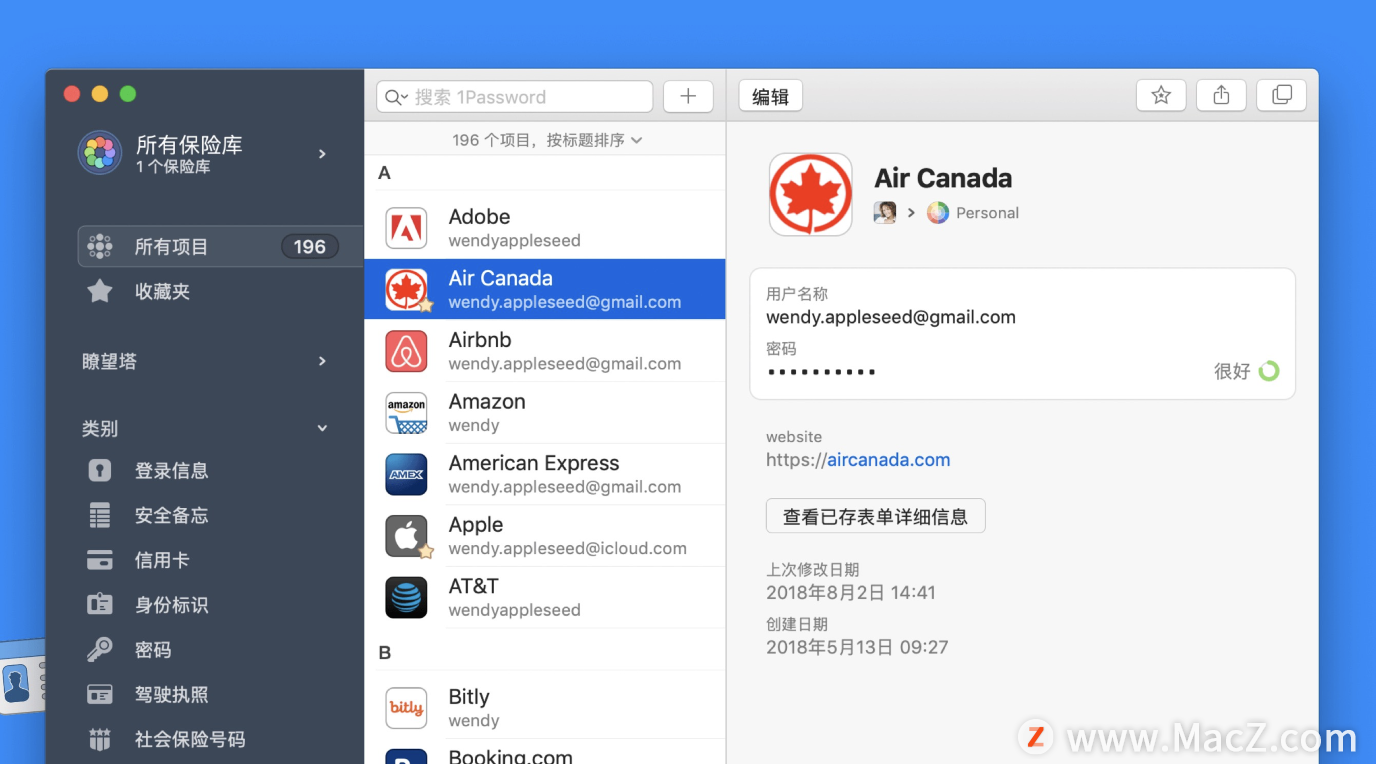Click the 很好 strength label
This screenshot has height=764, width=1376.
click(x=1232, y=371)
